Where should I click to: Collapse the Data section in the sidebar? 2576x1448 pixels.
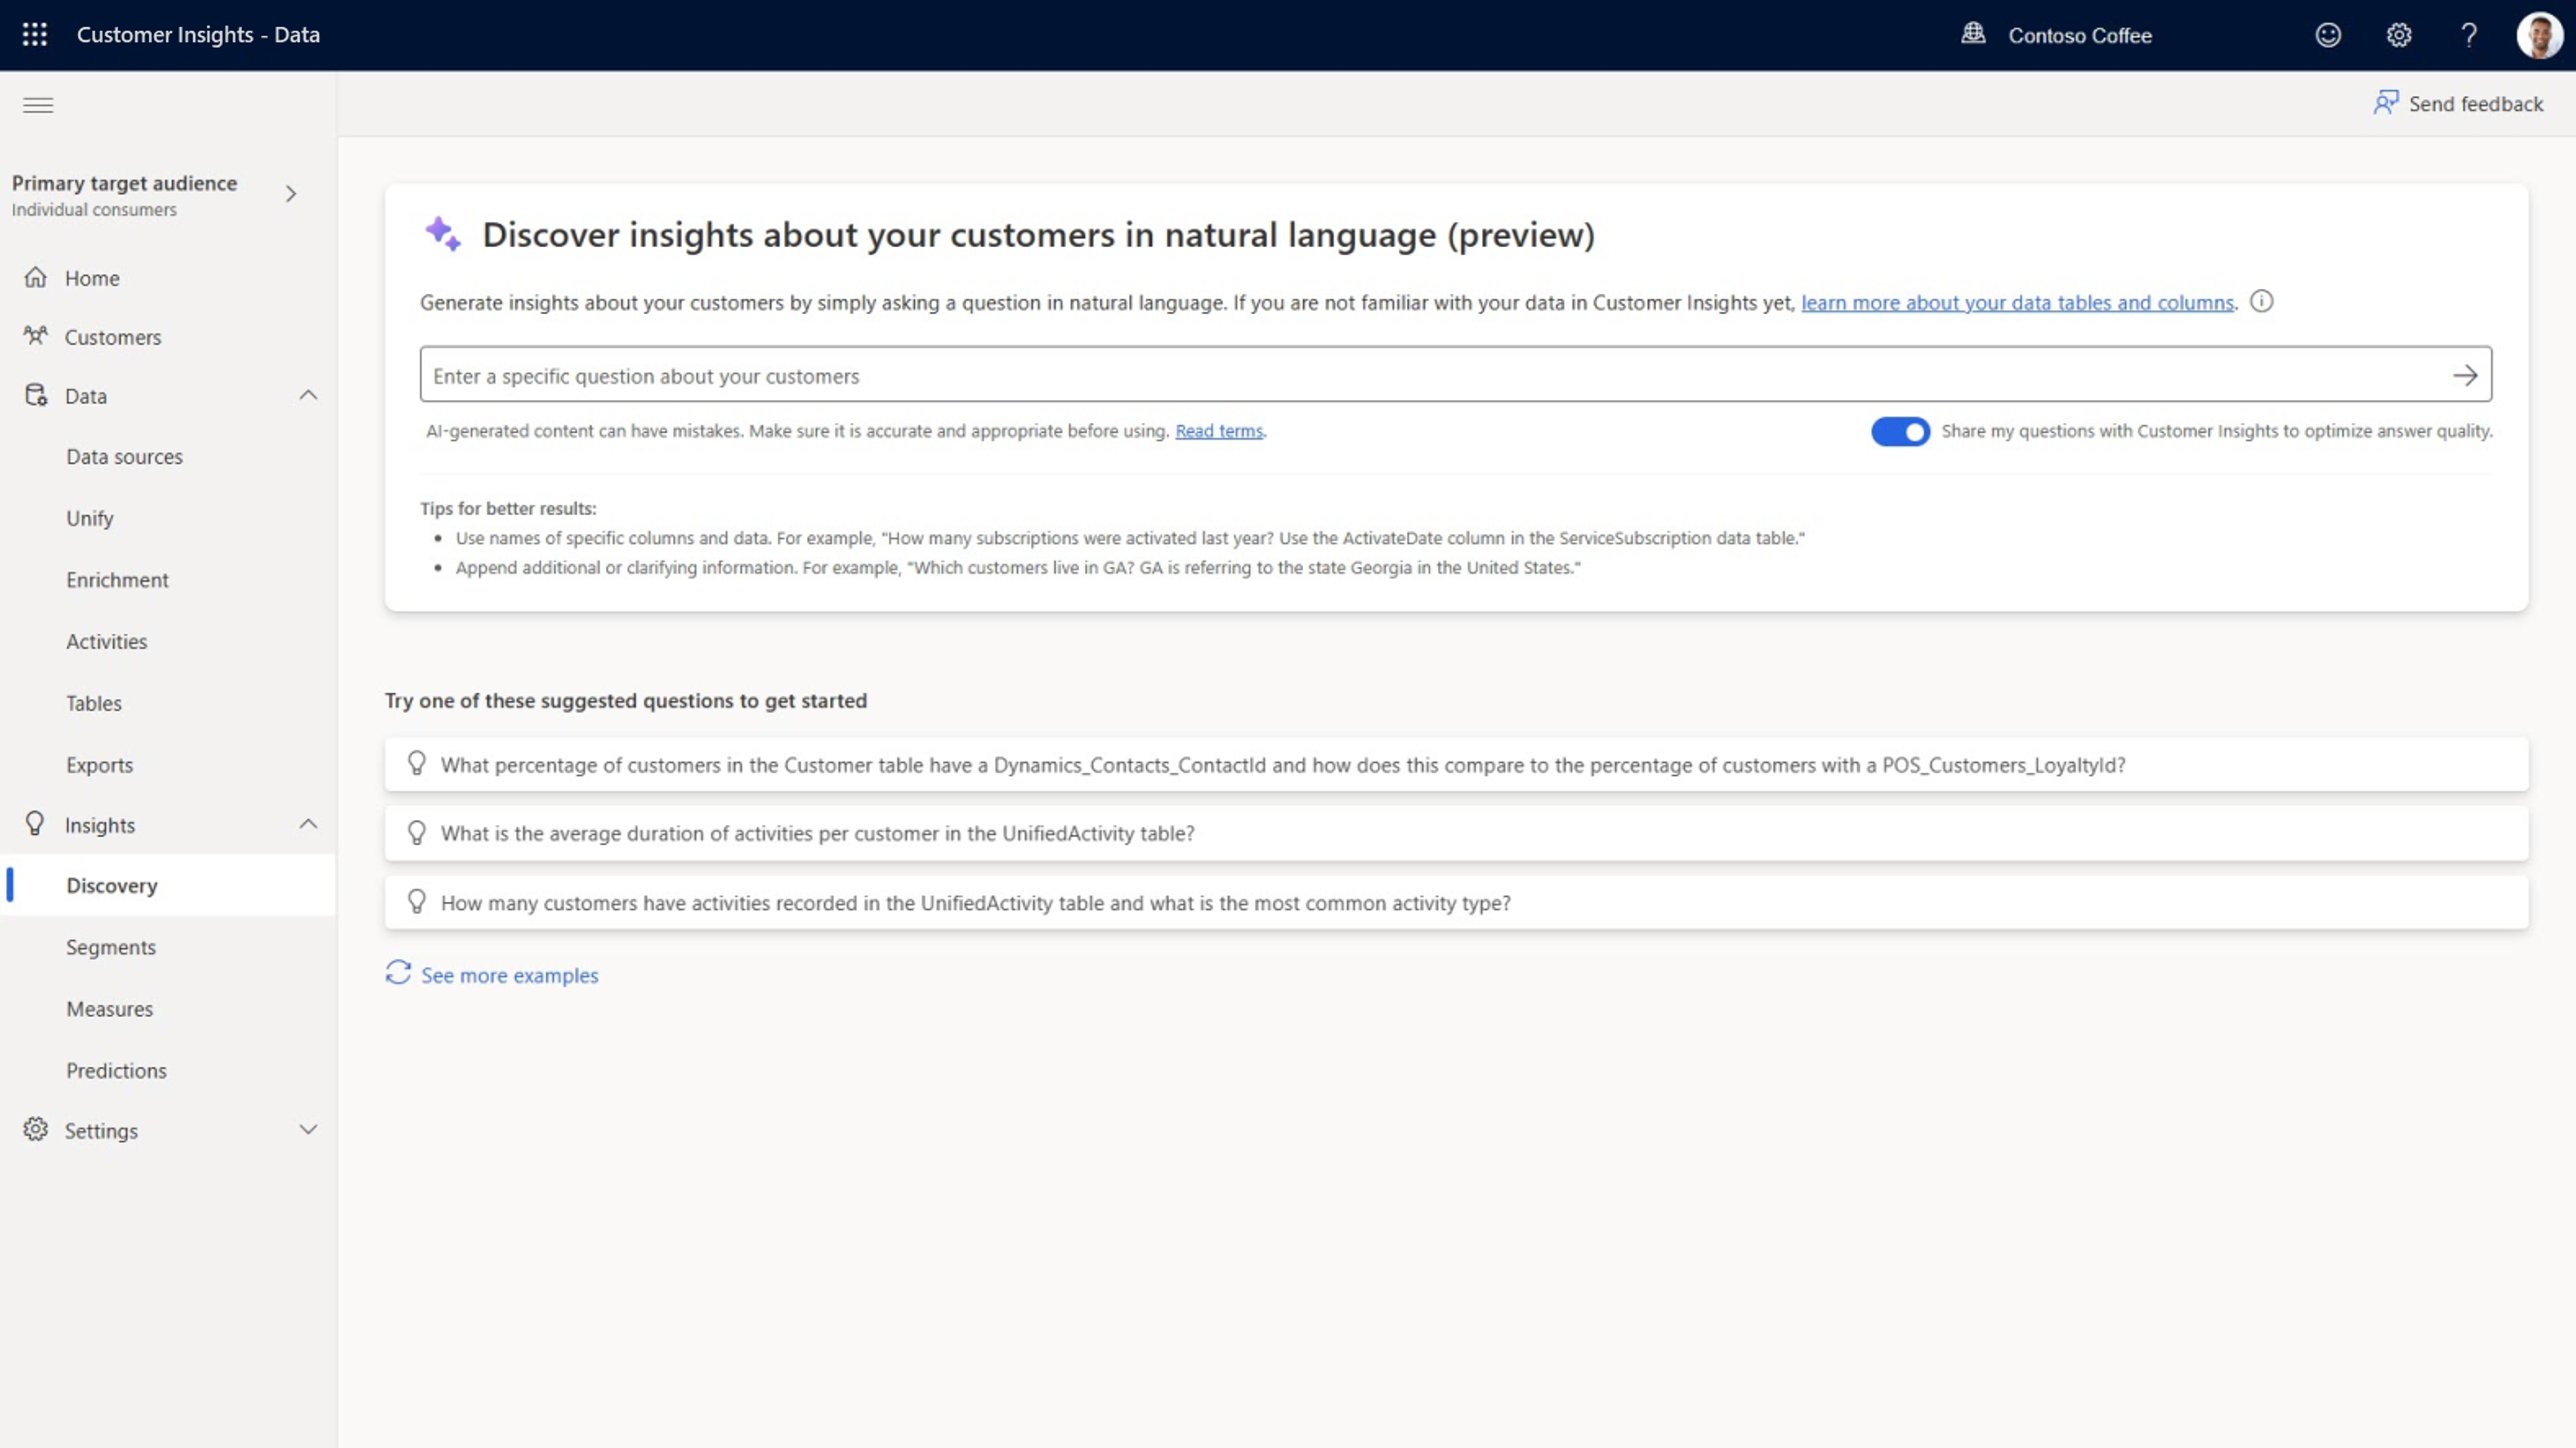click(309, 395)
